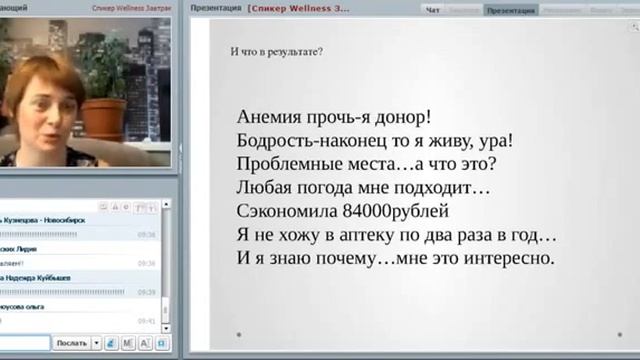
Task: Click the magnifier zoom icon on slide
Action: 635,27
